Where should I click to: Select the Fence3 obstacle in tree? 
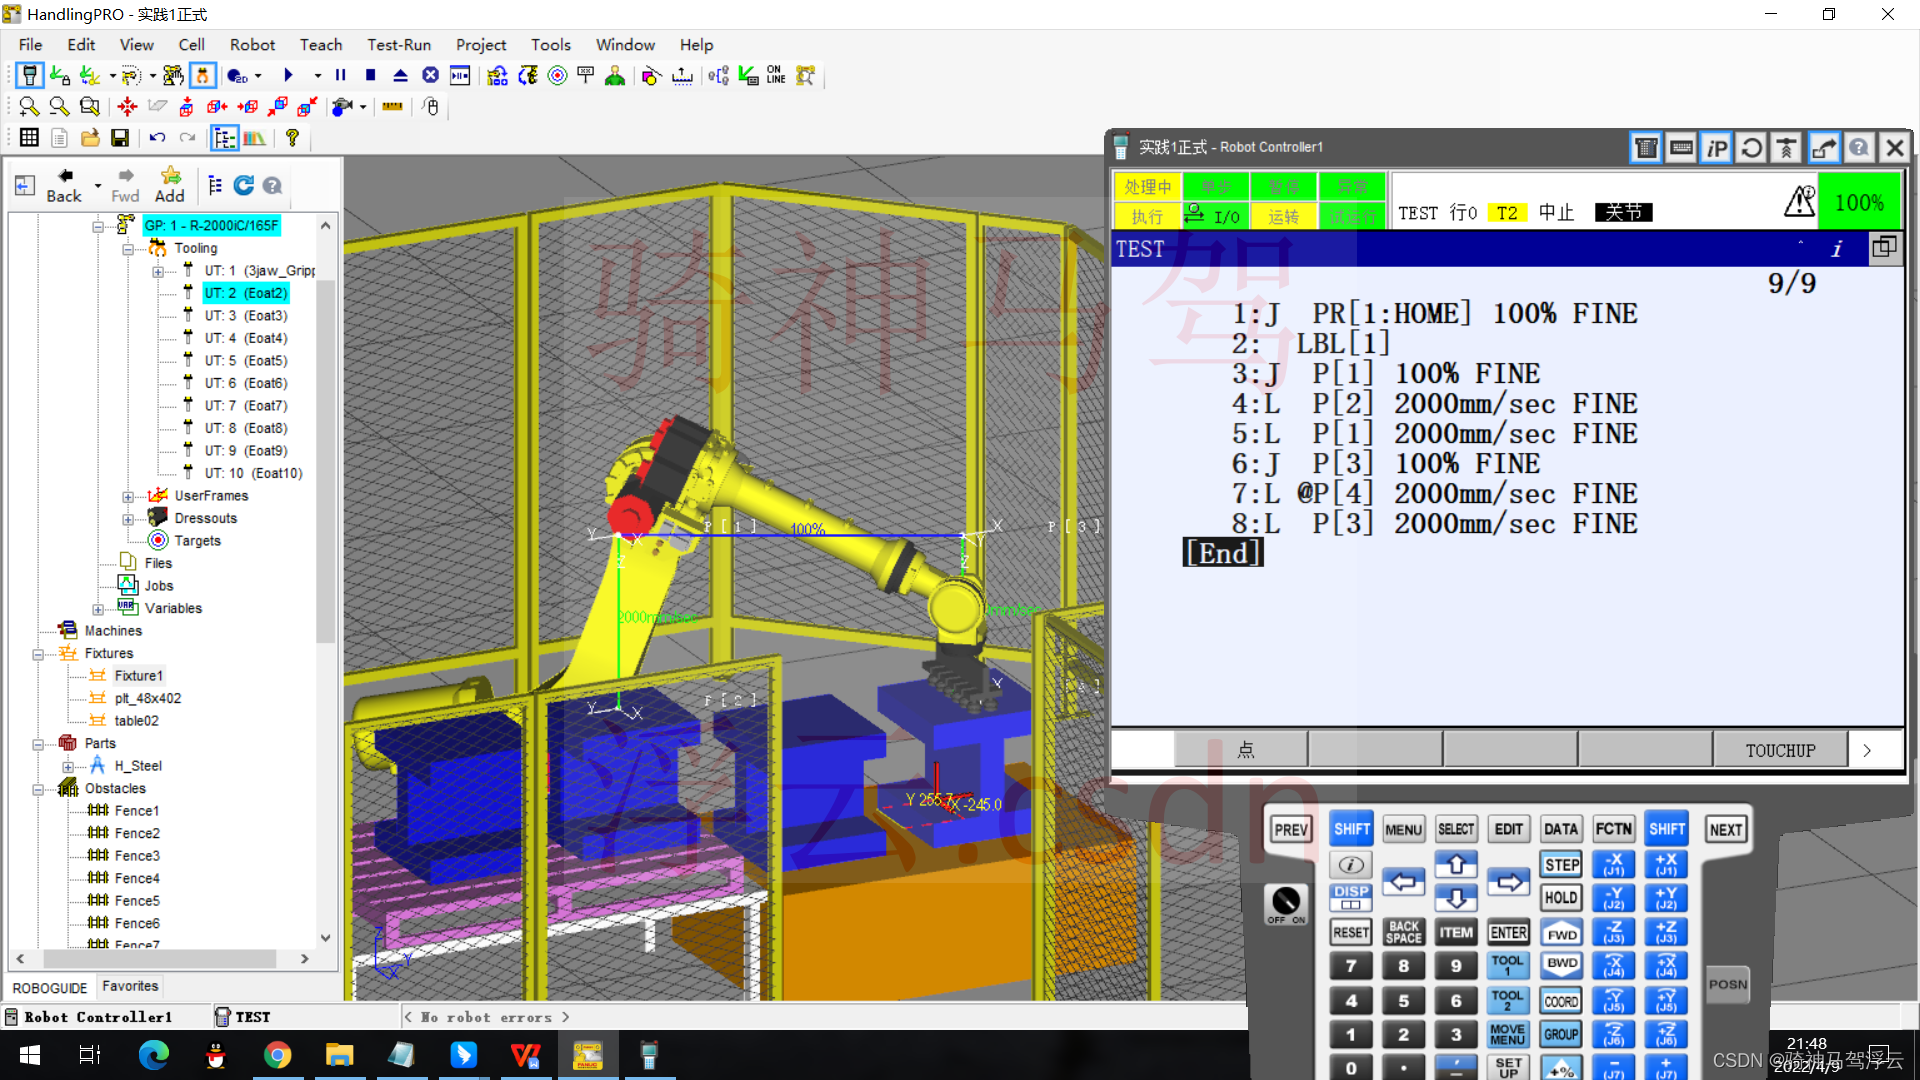click(x=137, y=856)
